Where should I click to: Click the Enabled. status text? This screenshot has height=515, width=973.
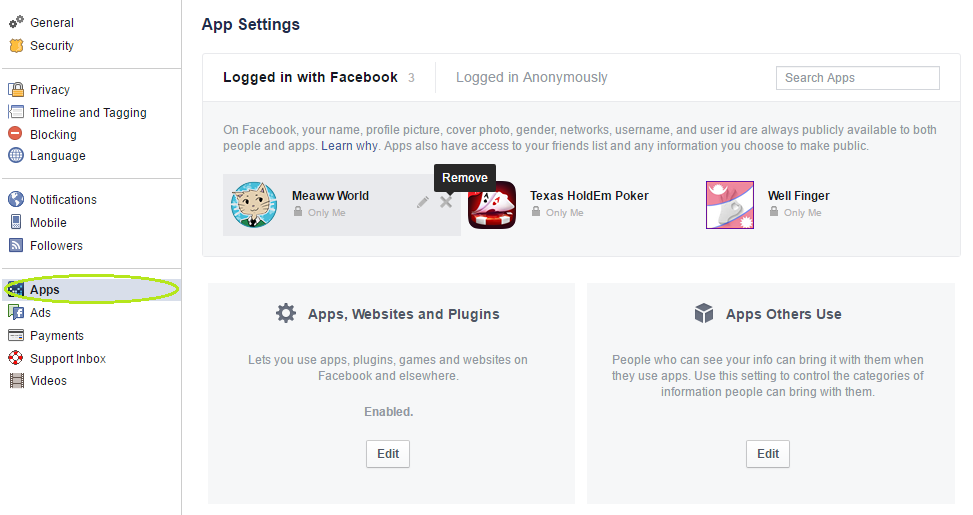point(388,411)
